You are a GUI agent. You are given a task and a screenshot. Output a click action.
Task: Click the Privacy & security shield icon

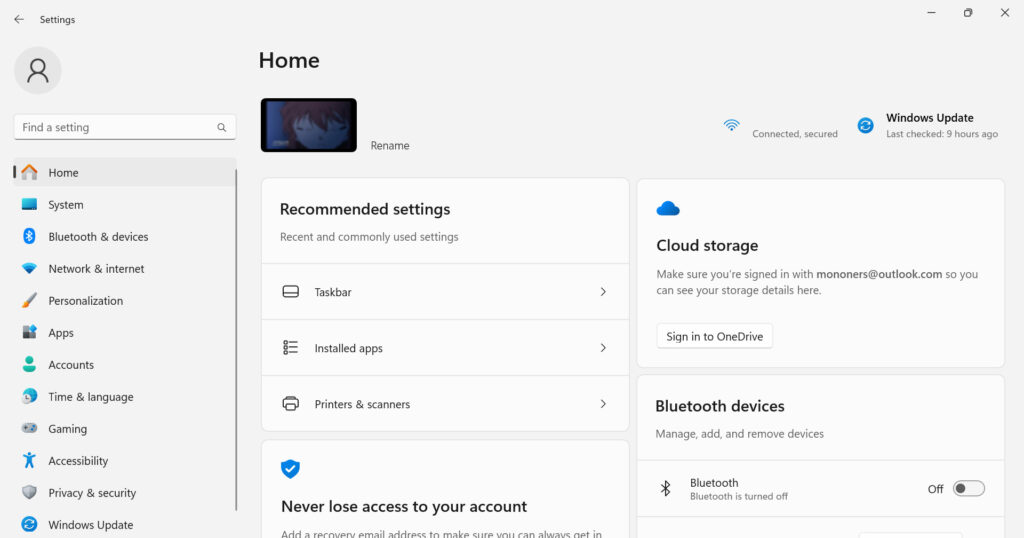coord(29,493)
